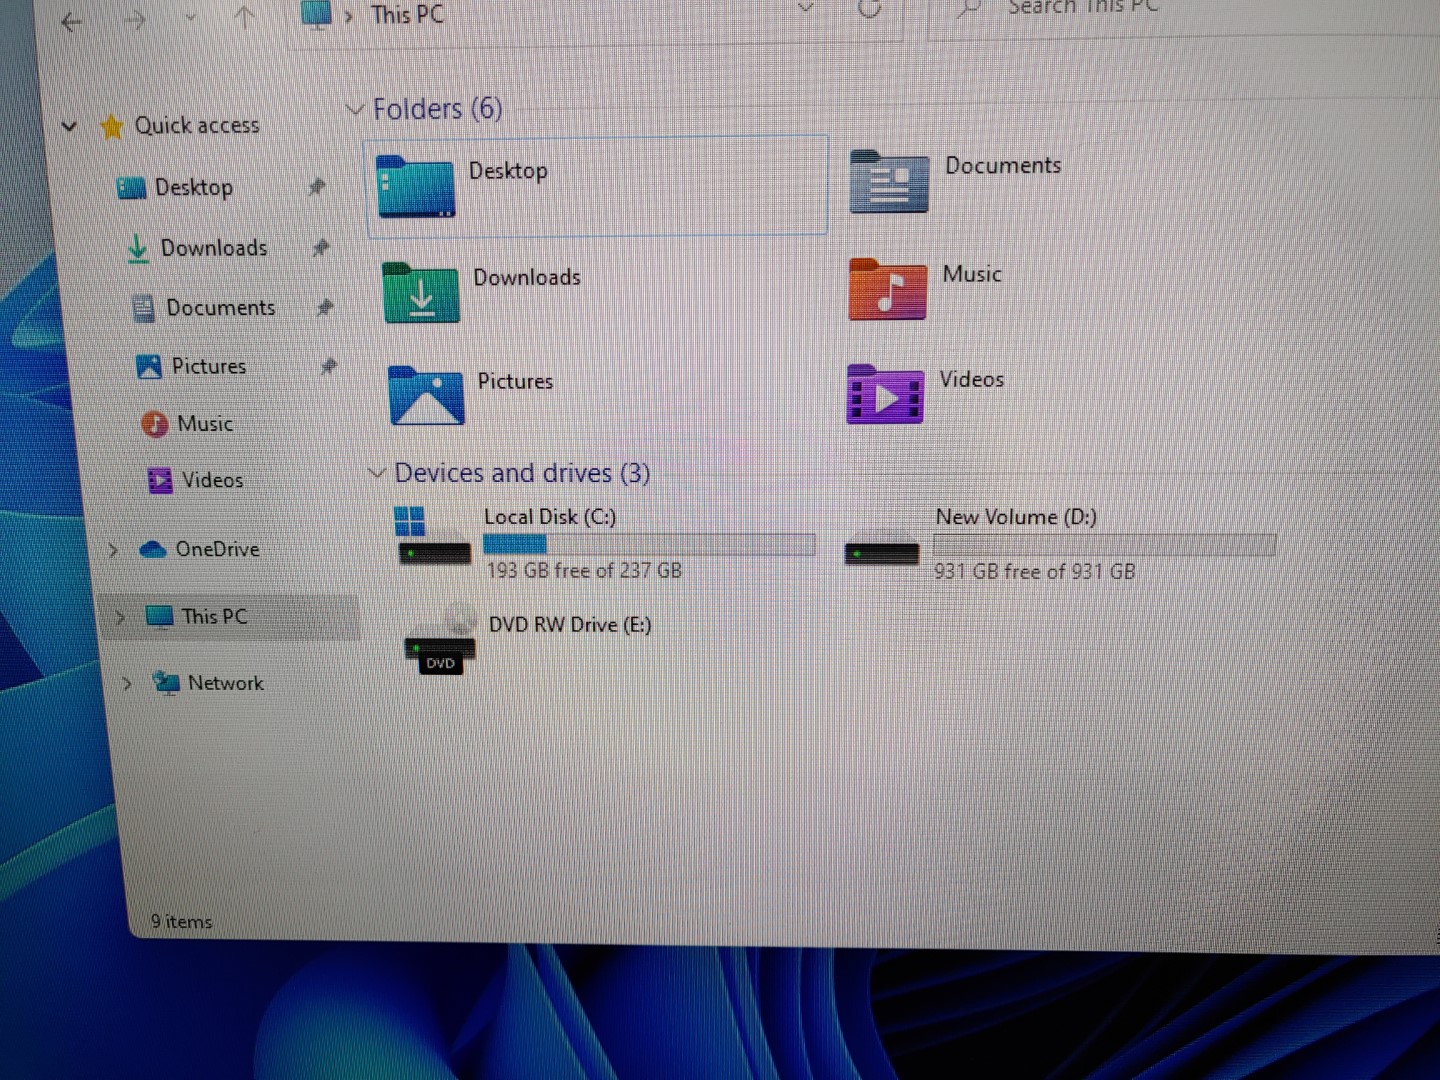The height and width of the screenshot is (1080, 1440).
Task: Select This PC label in navigation pane
Action: pos(214,617)
